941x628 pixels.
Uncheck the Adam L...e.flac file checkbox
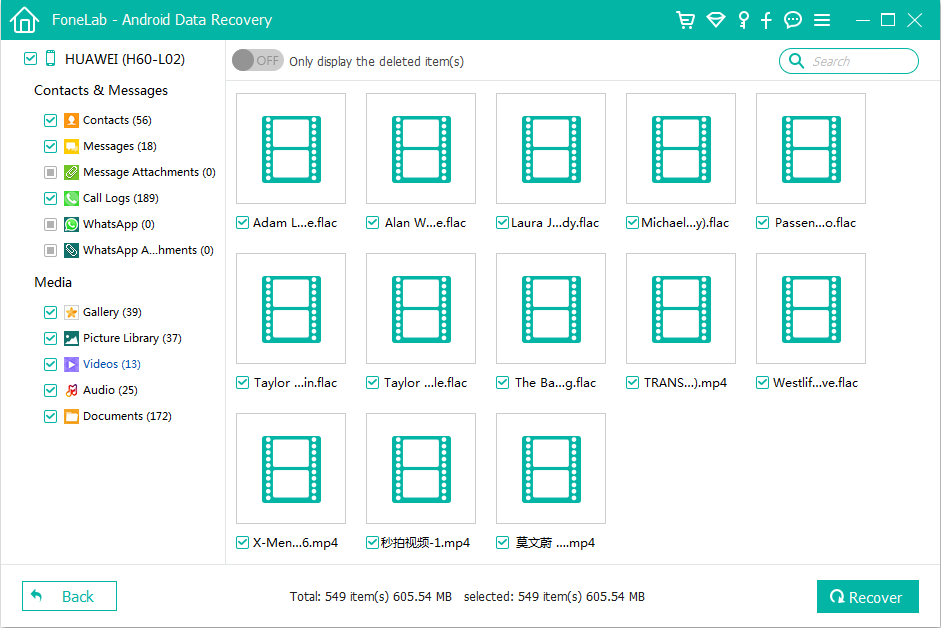click(x=242, y=223)
